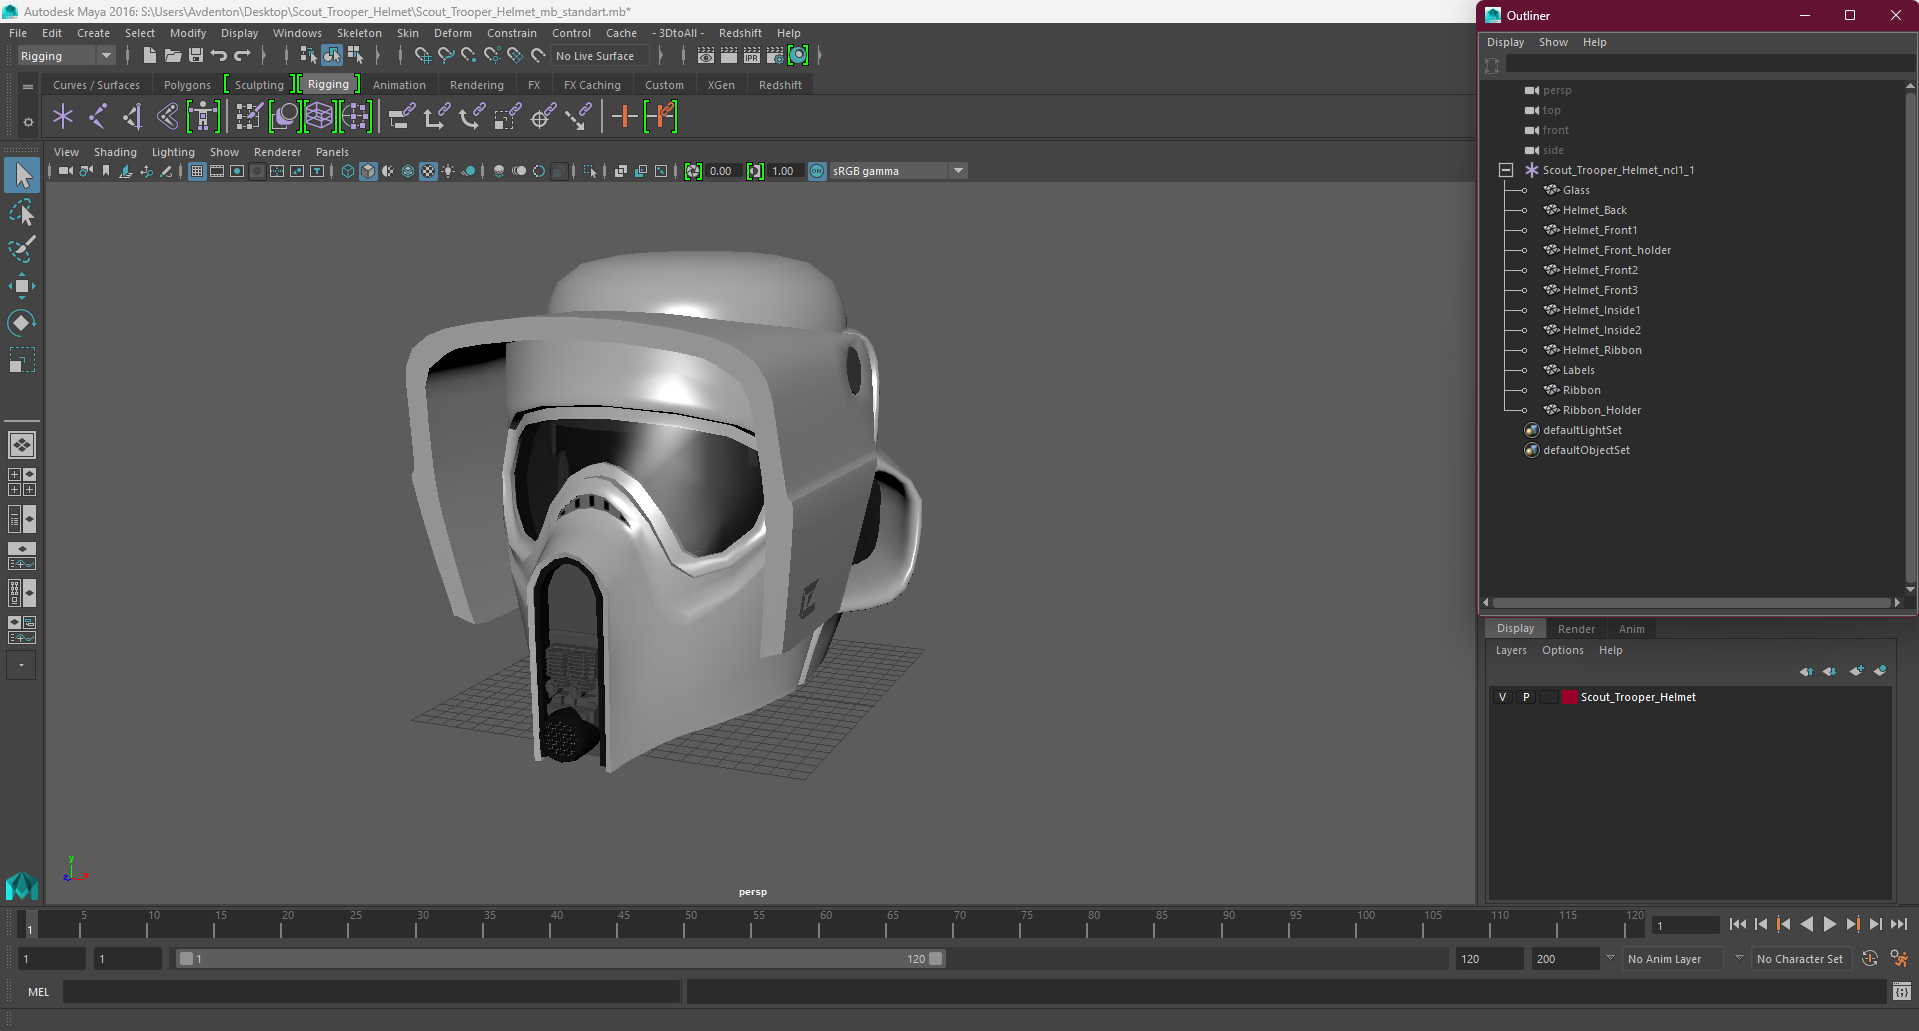
Task: Click the IPR render icon
Action: click(752, 56)
